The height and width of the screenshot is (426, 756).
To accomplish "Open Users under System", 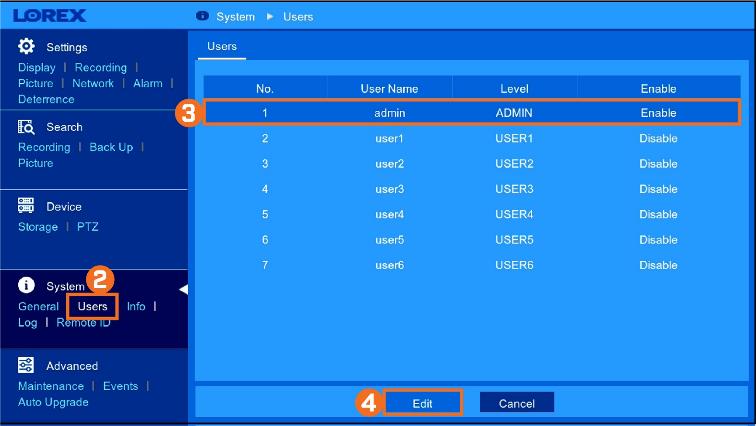I will click(x=93, y=306).
